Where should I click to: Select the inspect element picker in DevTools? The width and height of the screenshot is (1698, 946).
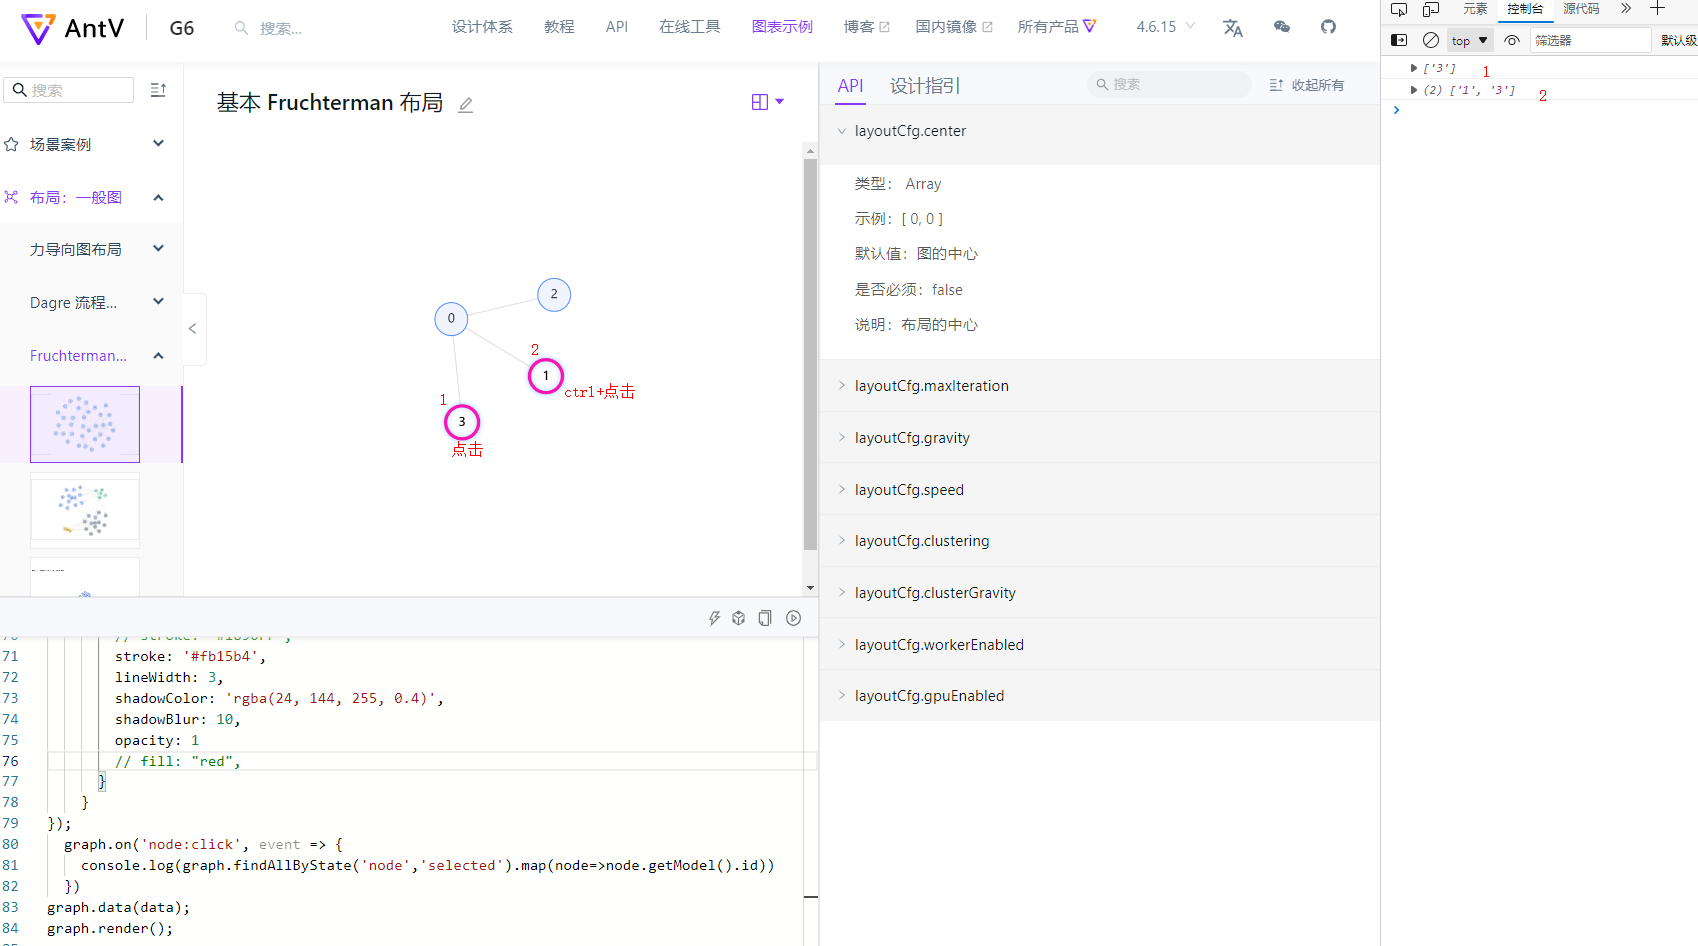click(x=1398, y=10)
